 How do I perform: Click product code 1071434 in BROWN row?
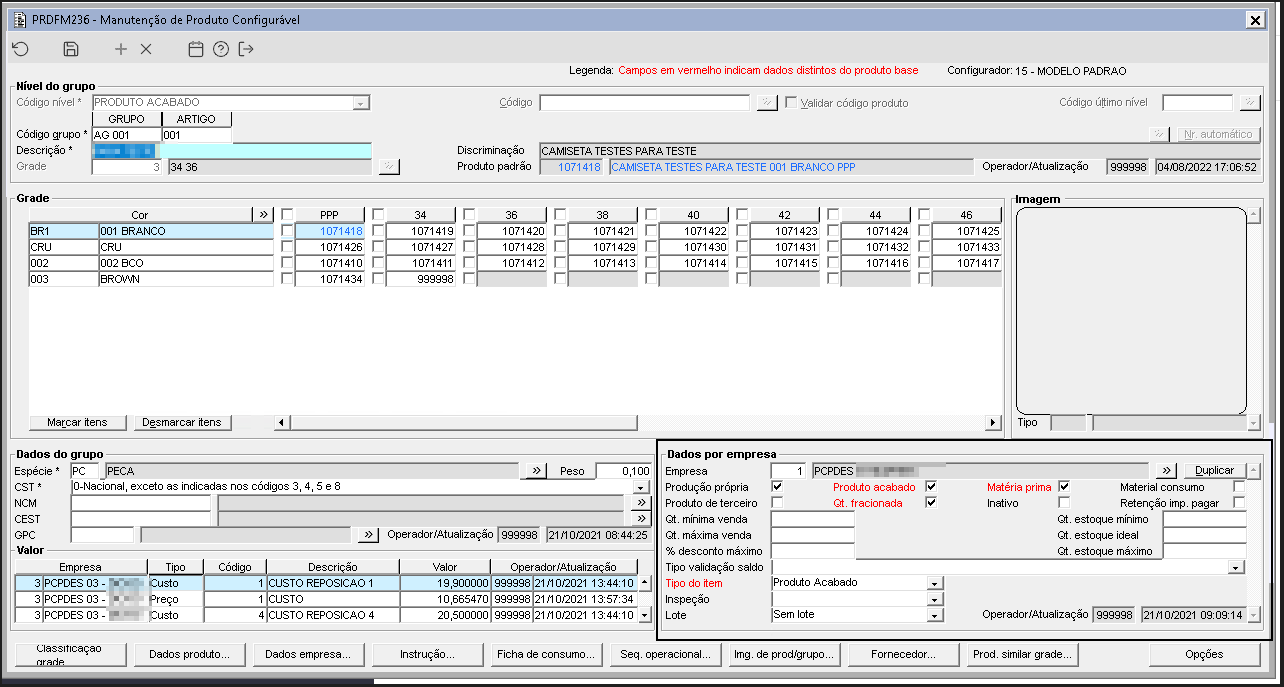[x=331, y=279]
